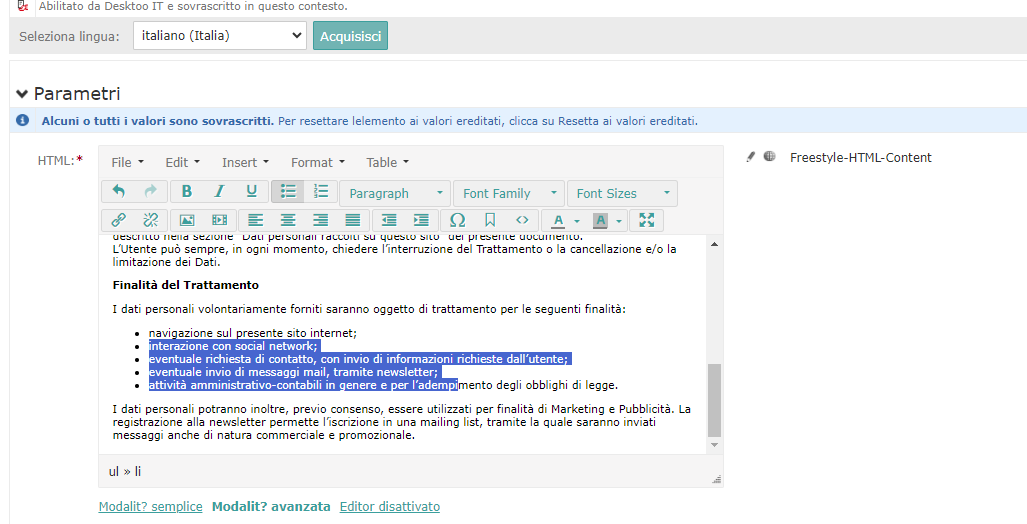Open the Font Family dropdown

click(509, 193)
